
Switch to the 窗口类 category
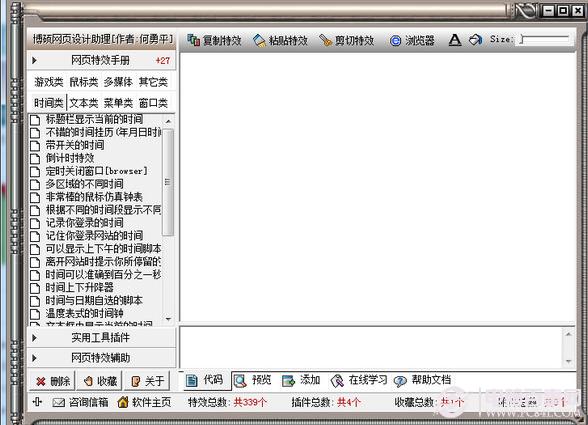tap(153, 102)
